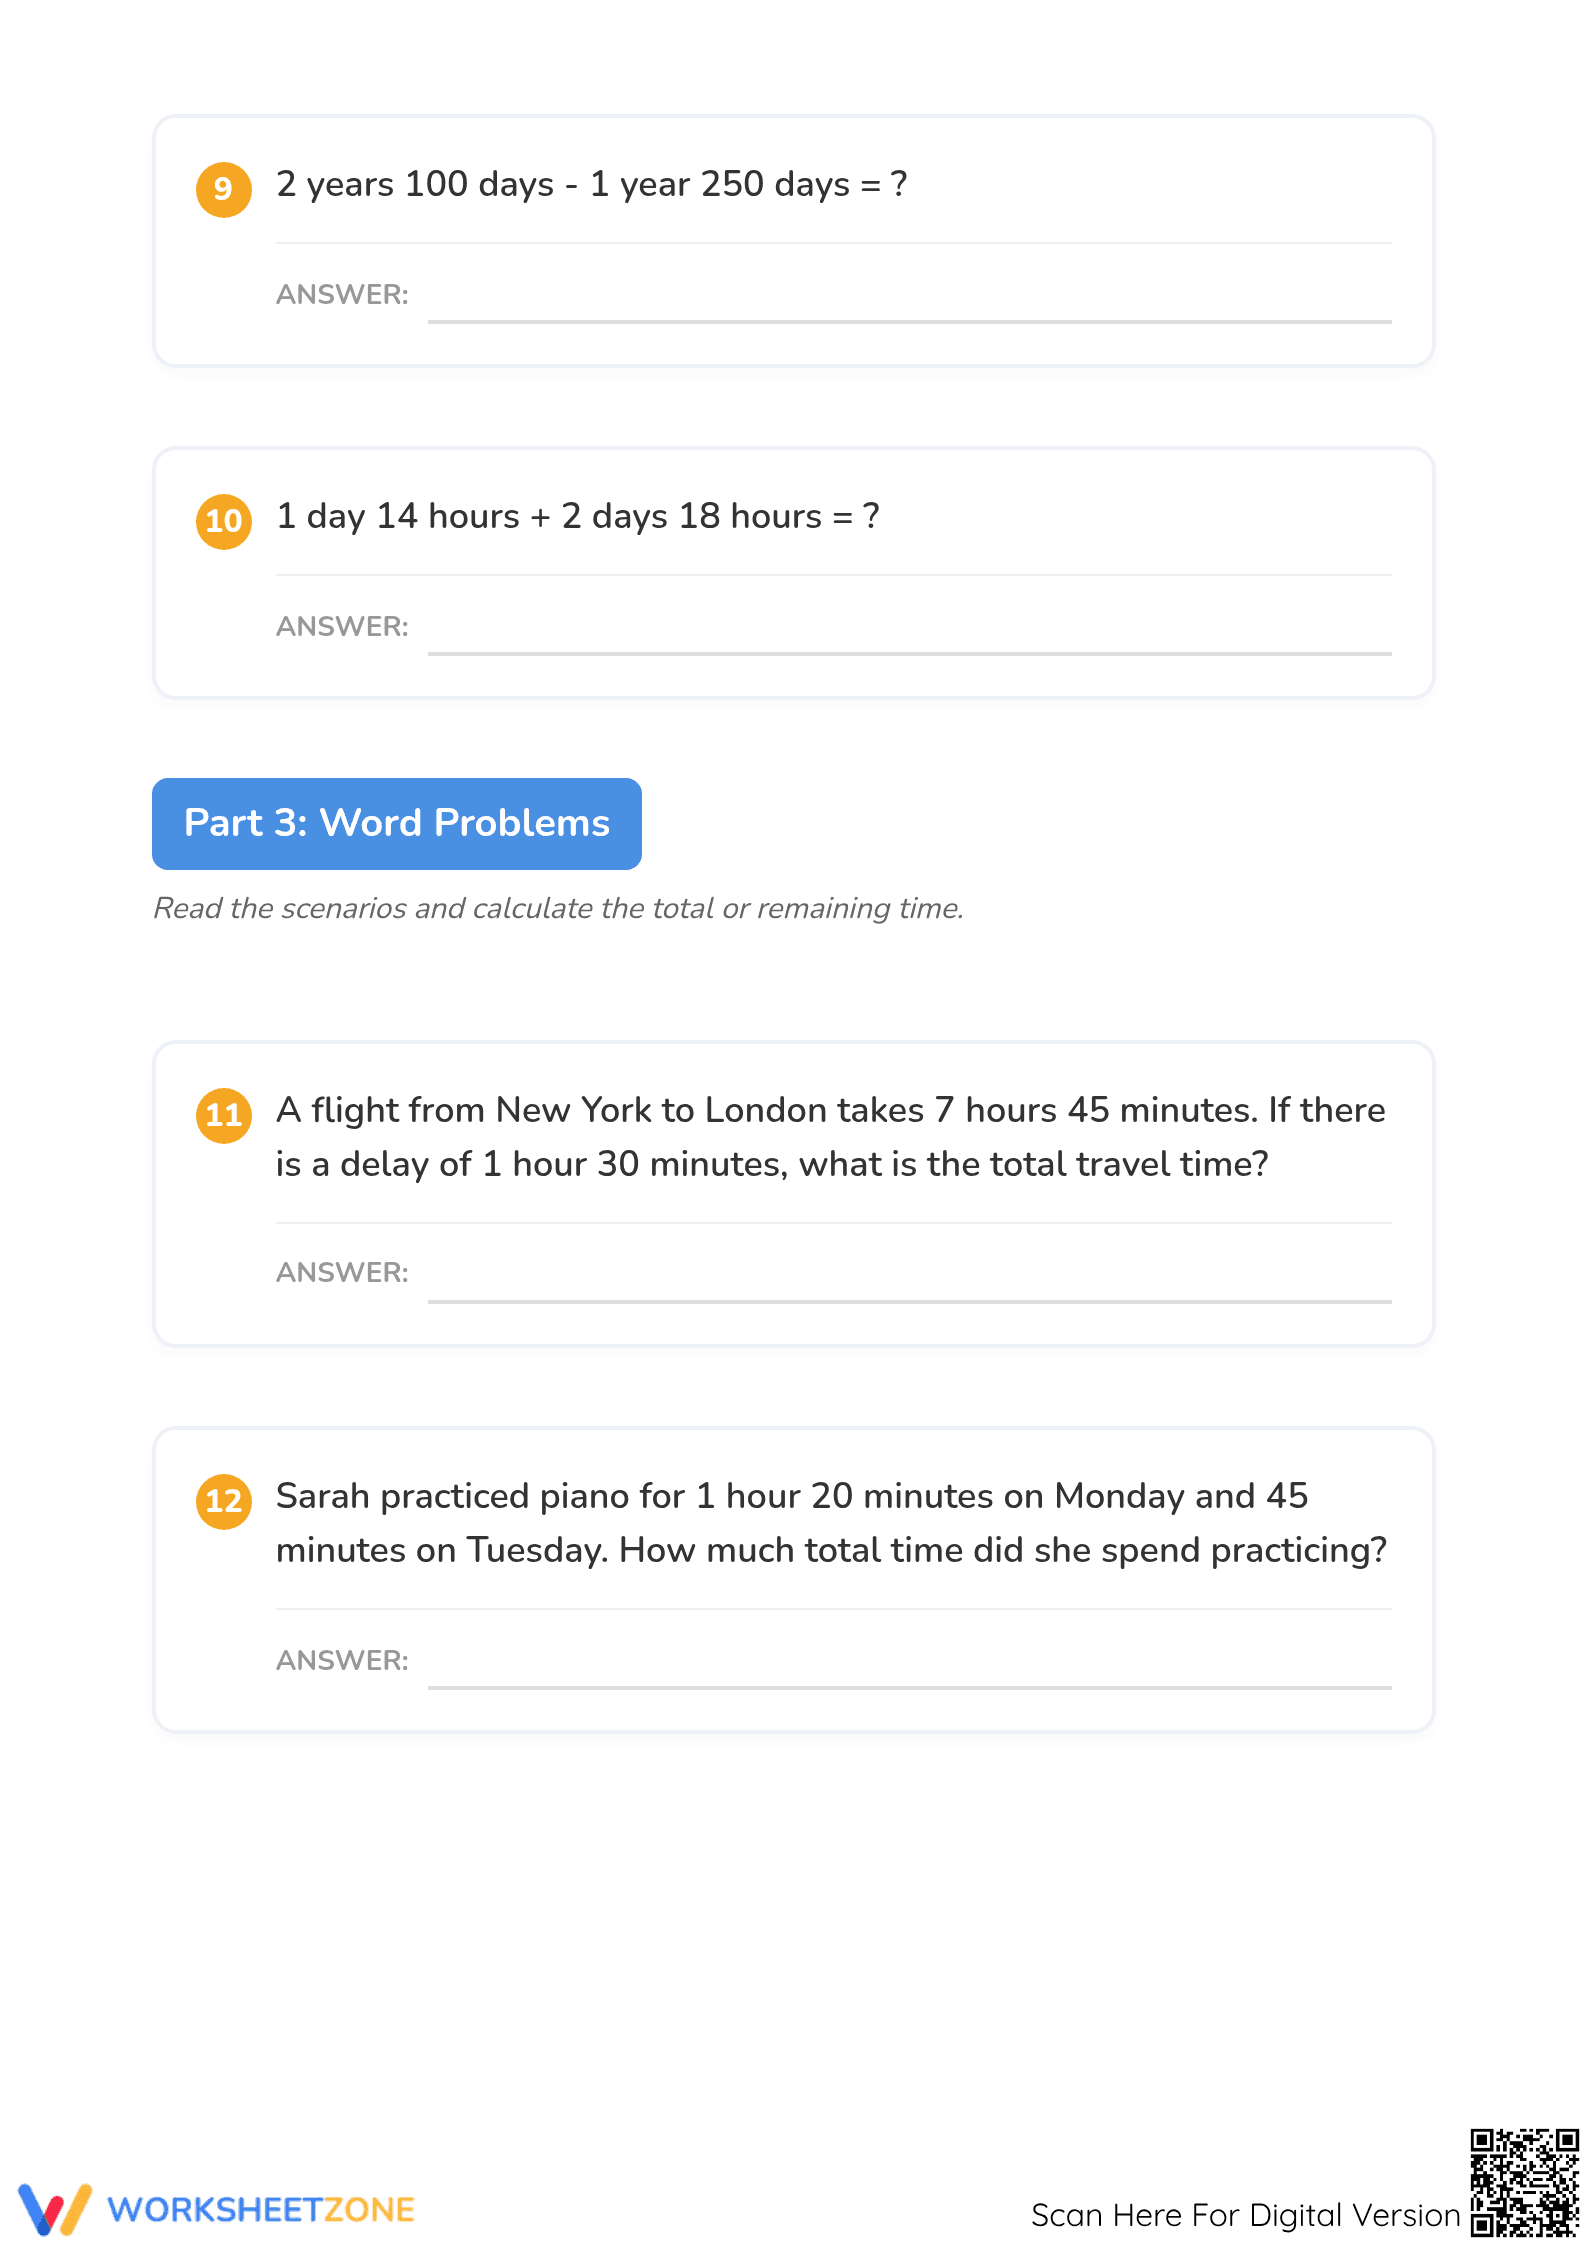
Task: Click the orange number 9 badge
Action: pos(223,189)
